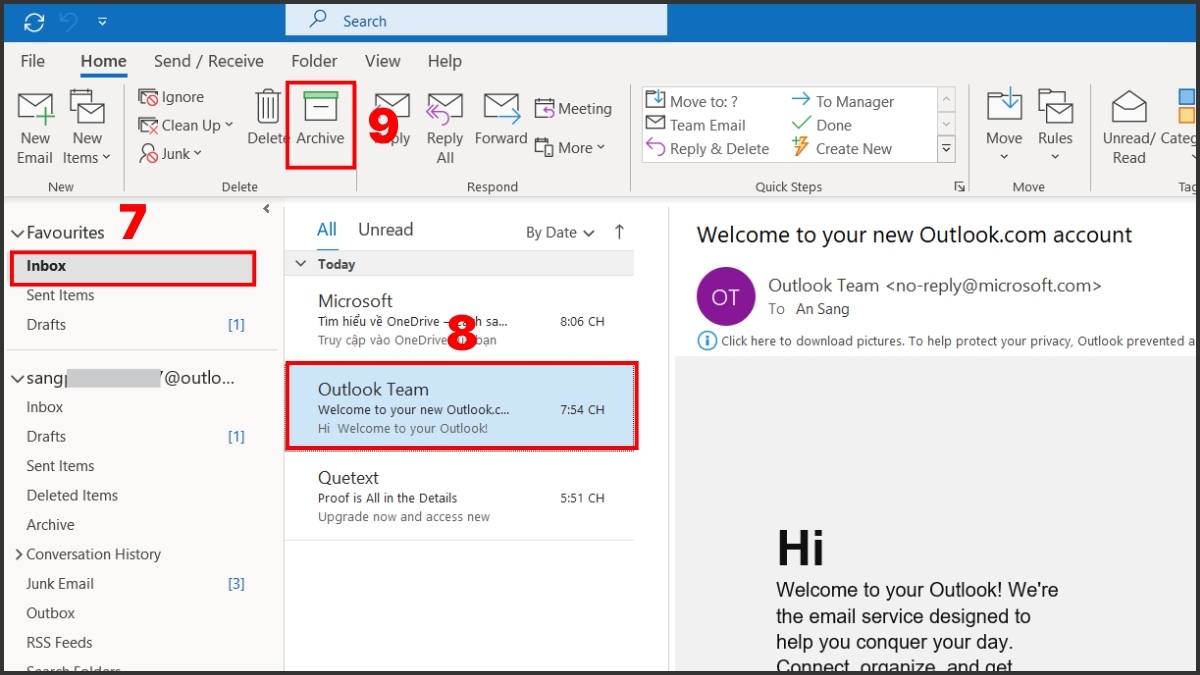The width and height of the screenshot is (1200, 675).
Task: Reverse sort order with arrow
Action: coord(619,232)
